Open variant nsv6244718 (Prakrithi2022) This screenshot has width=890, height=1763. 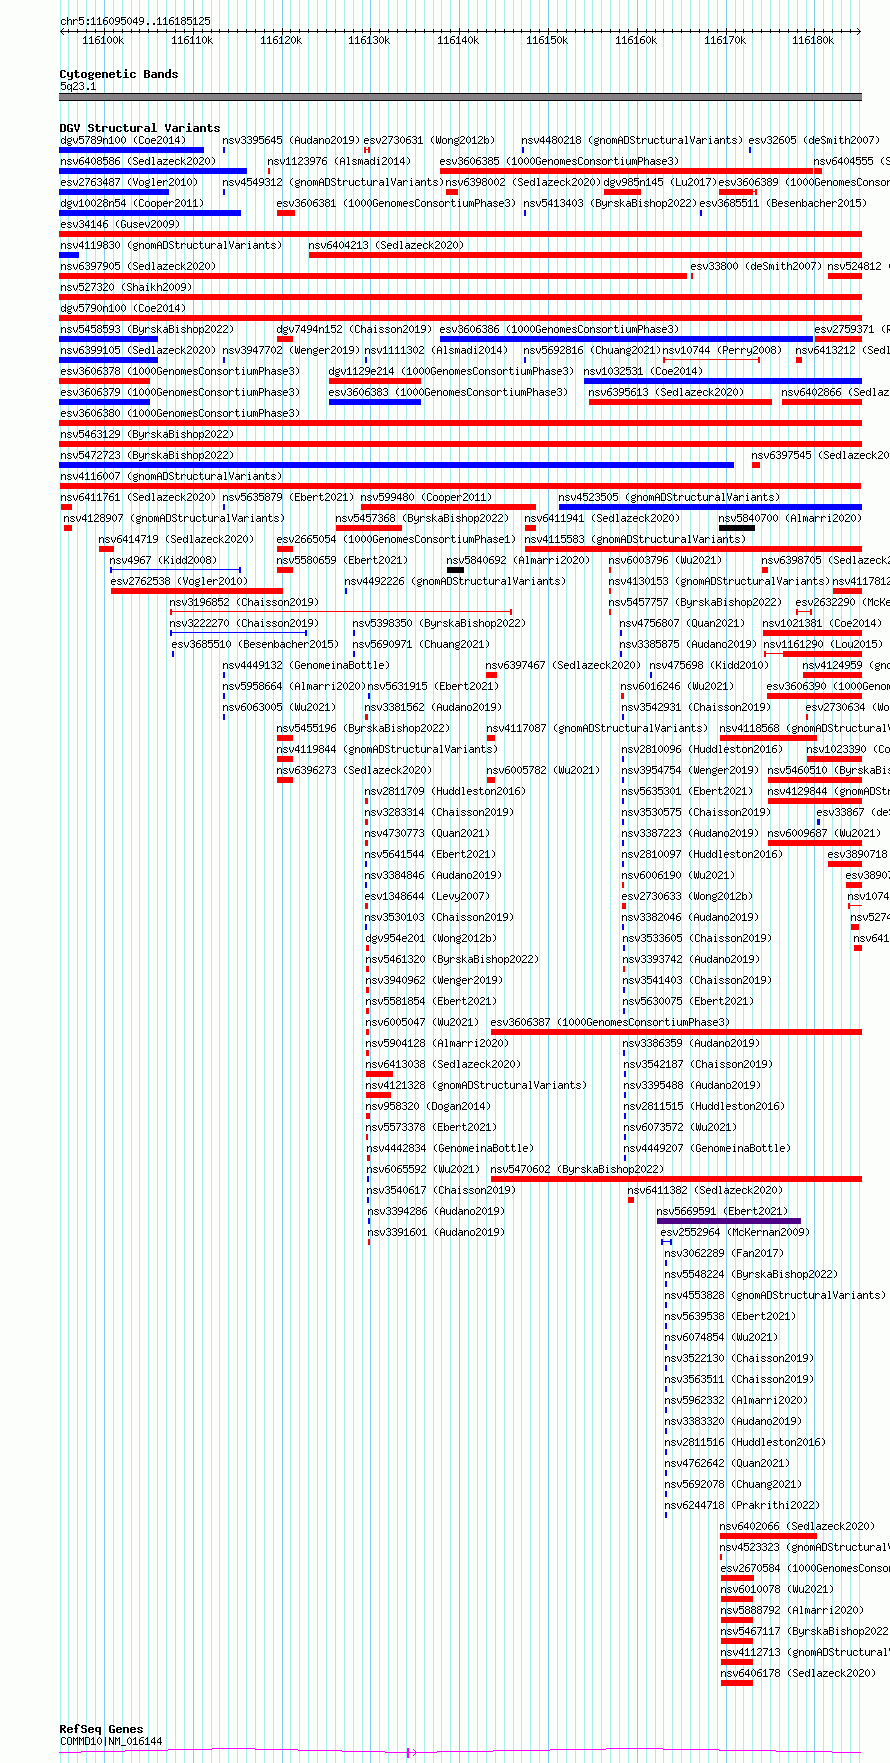coord(742,1505)
